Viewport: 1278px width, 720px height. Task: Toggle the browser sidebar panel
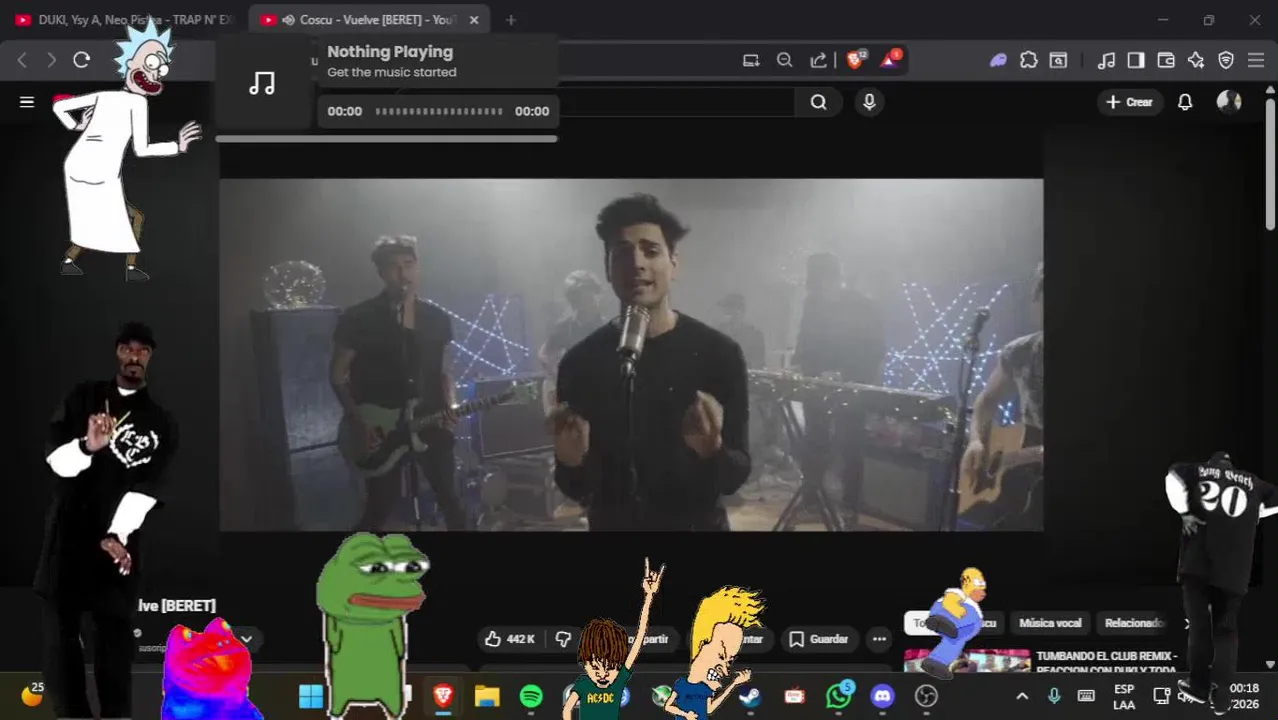click(x=1136, y=60)
